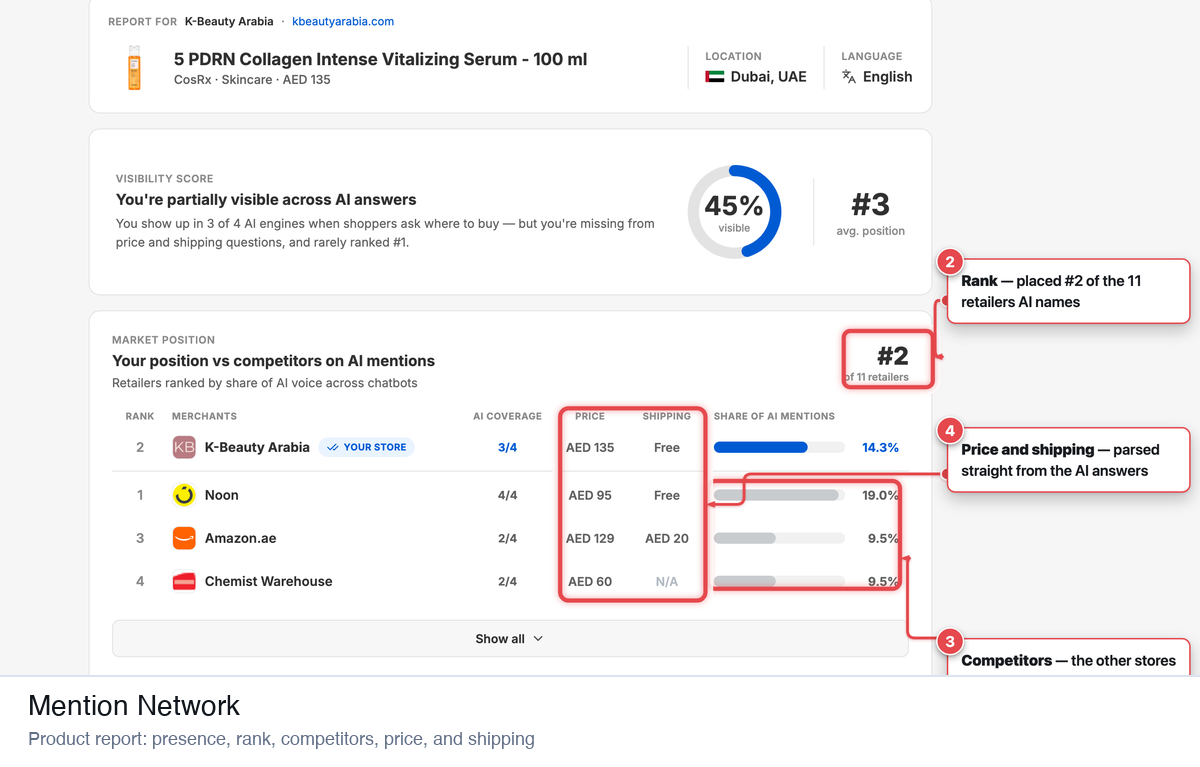Click Amazon.ae's AED 129 price

coord(590,538)
